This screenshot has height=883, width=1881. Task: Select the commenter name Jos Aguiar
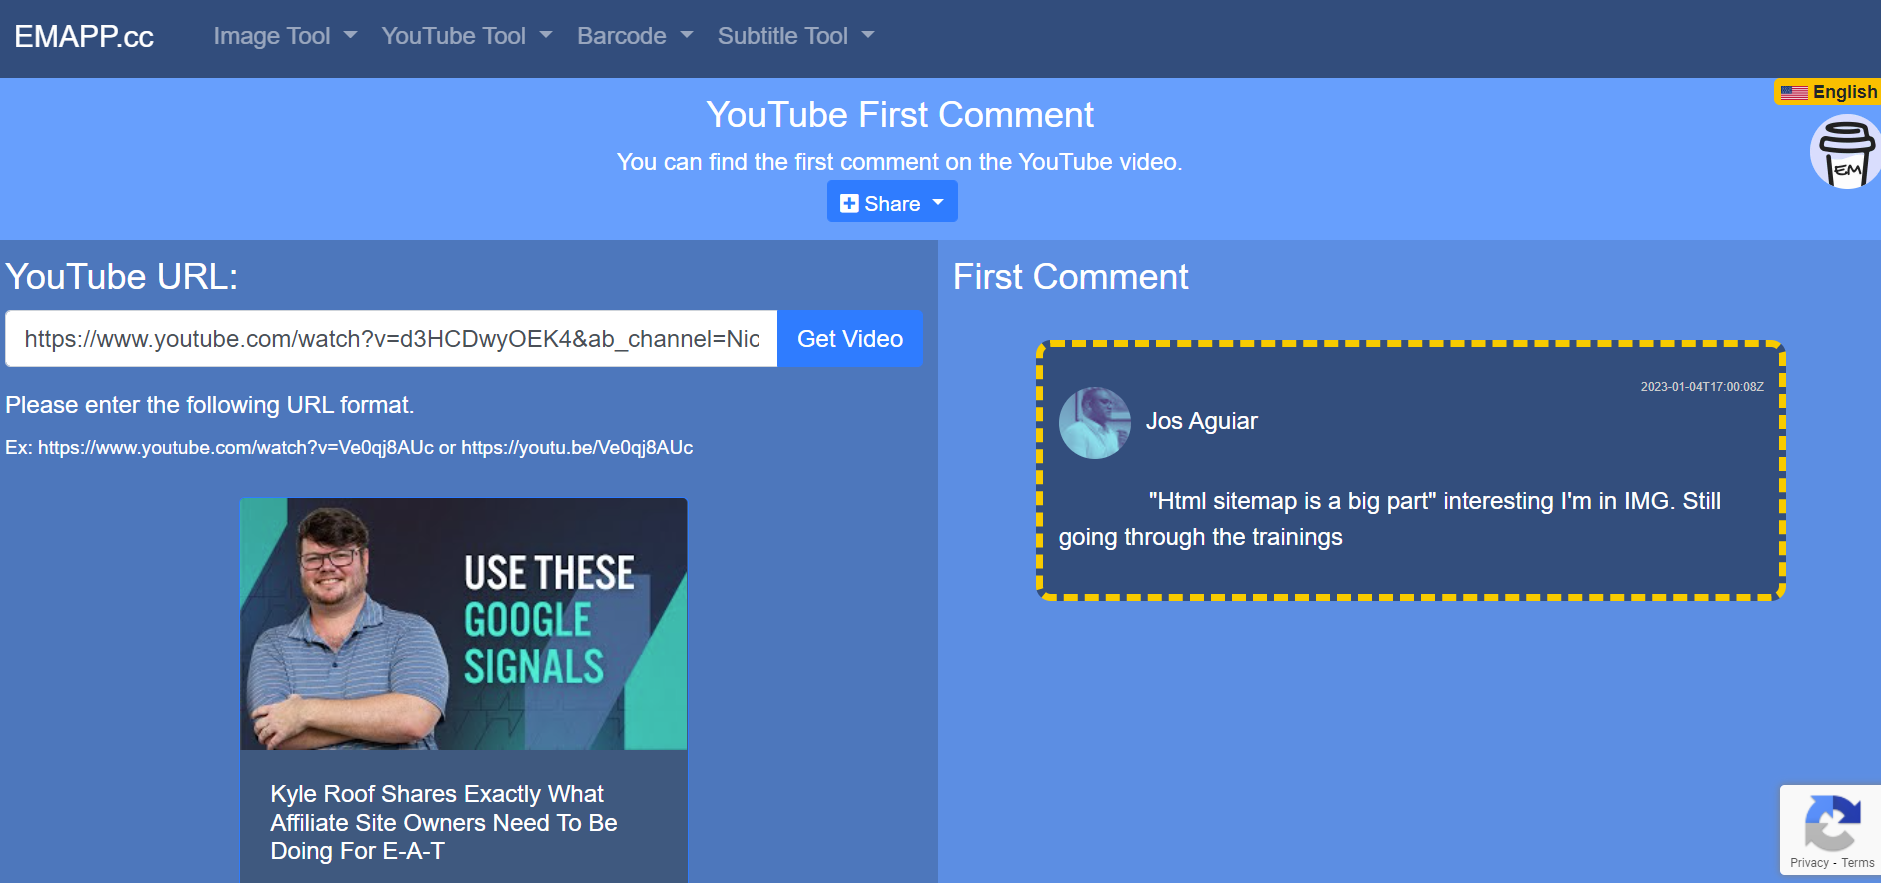tap(1201, 421)
